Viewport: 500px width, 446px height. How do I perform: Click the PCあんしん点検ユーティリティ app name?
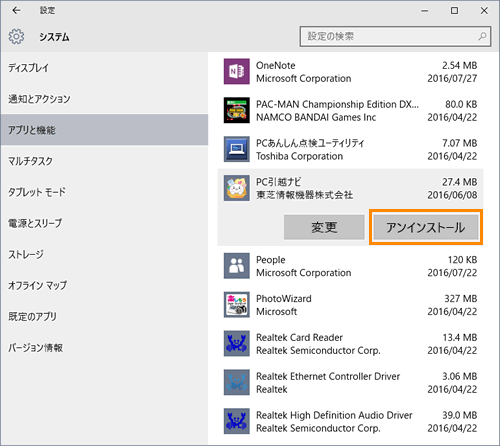point(310,143)
